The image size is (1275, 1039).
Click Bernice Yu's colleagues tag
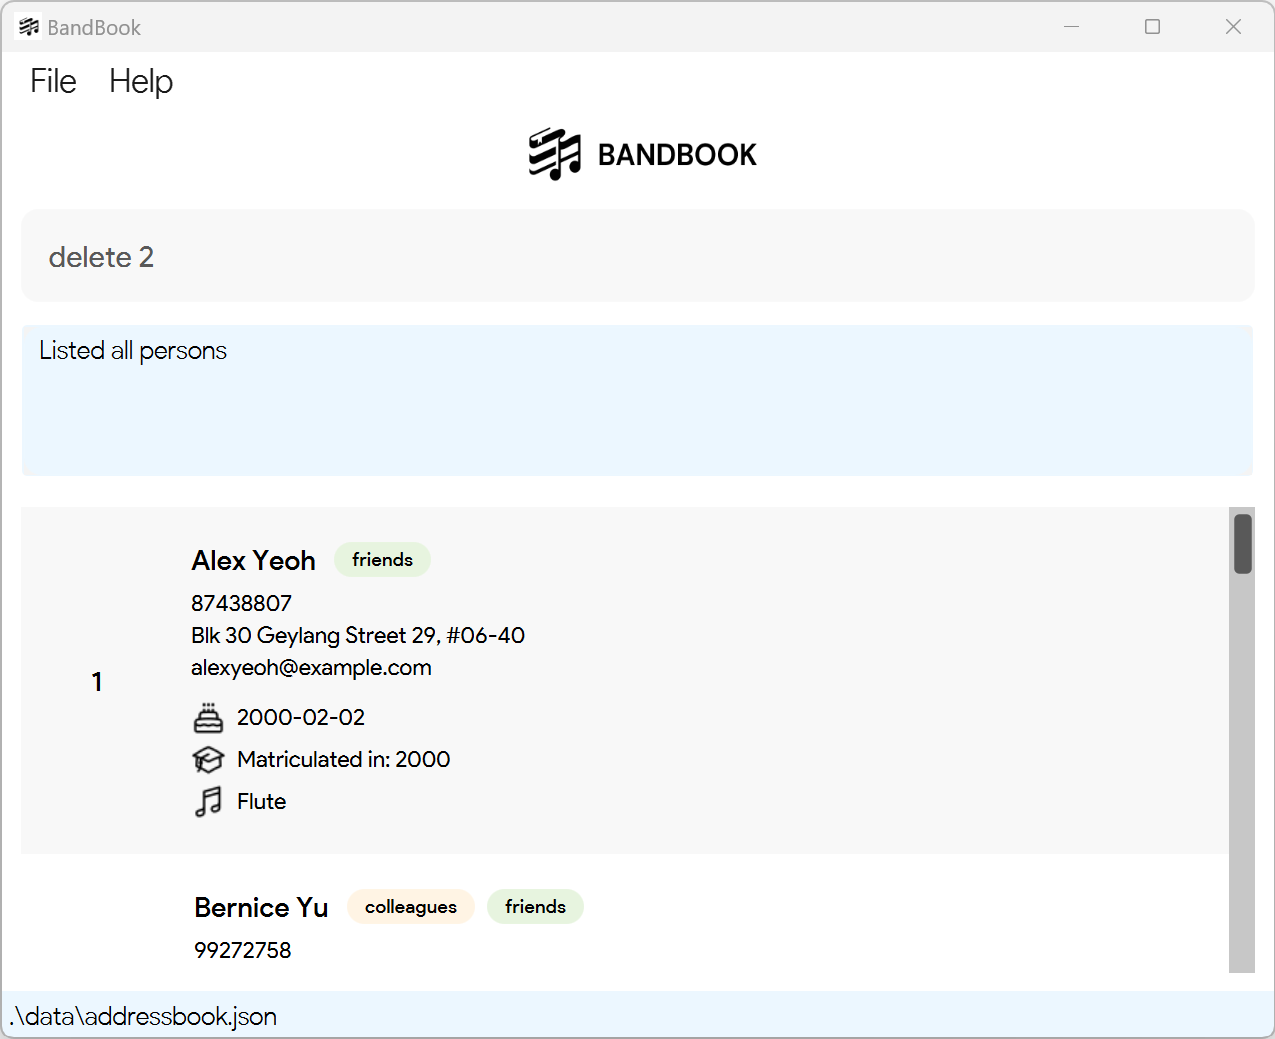tap(411, 907)
